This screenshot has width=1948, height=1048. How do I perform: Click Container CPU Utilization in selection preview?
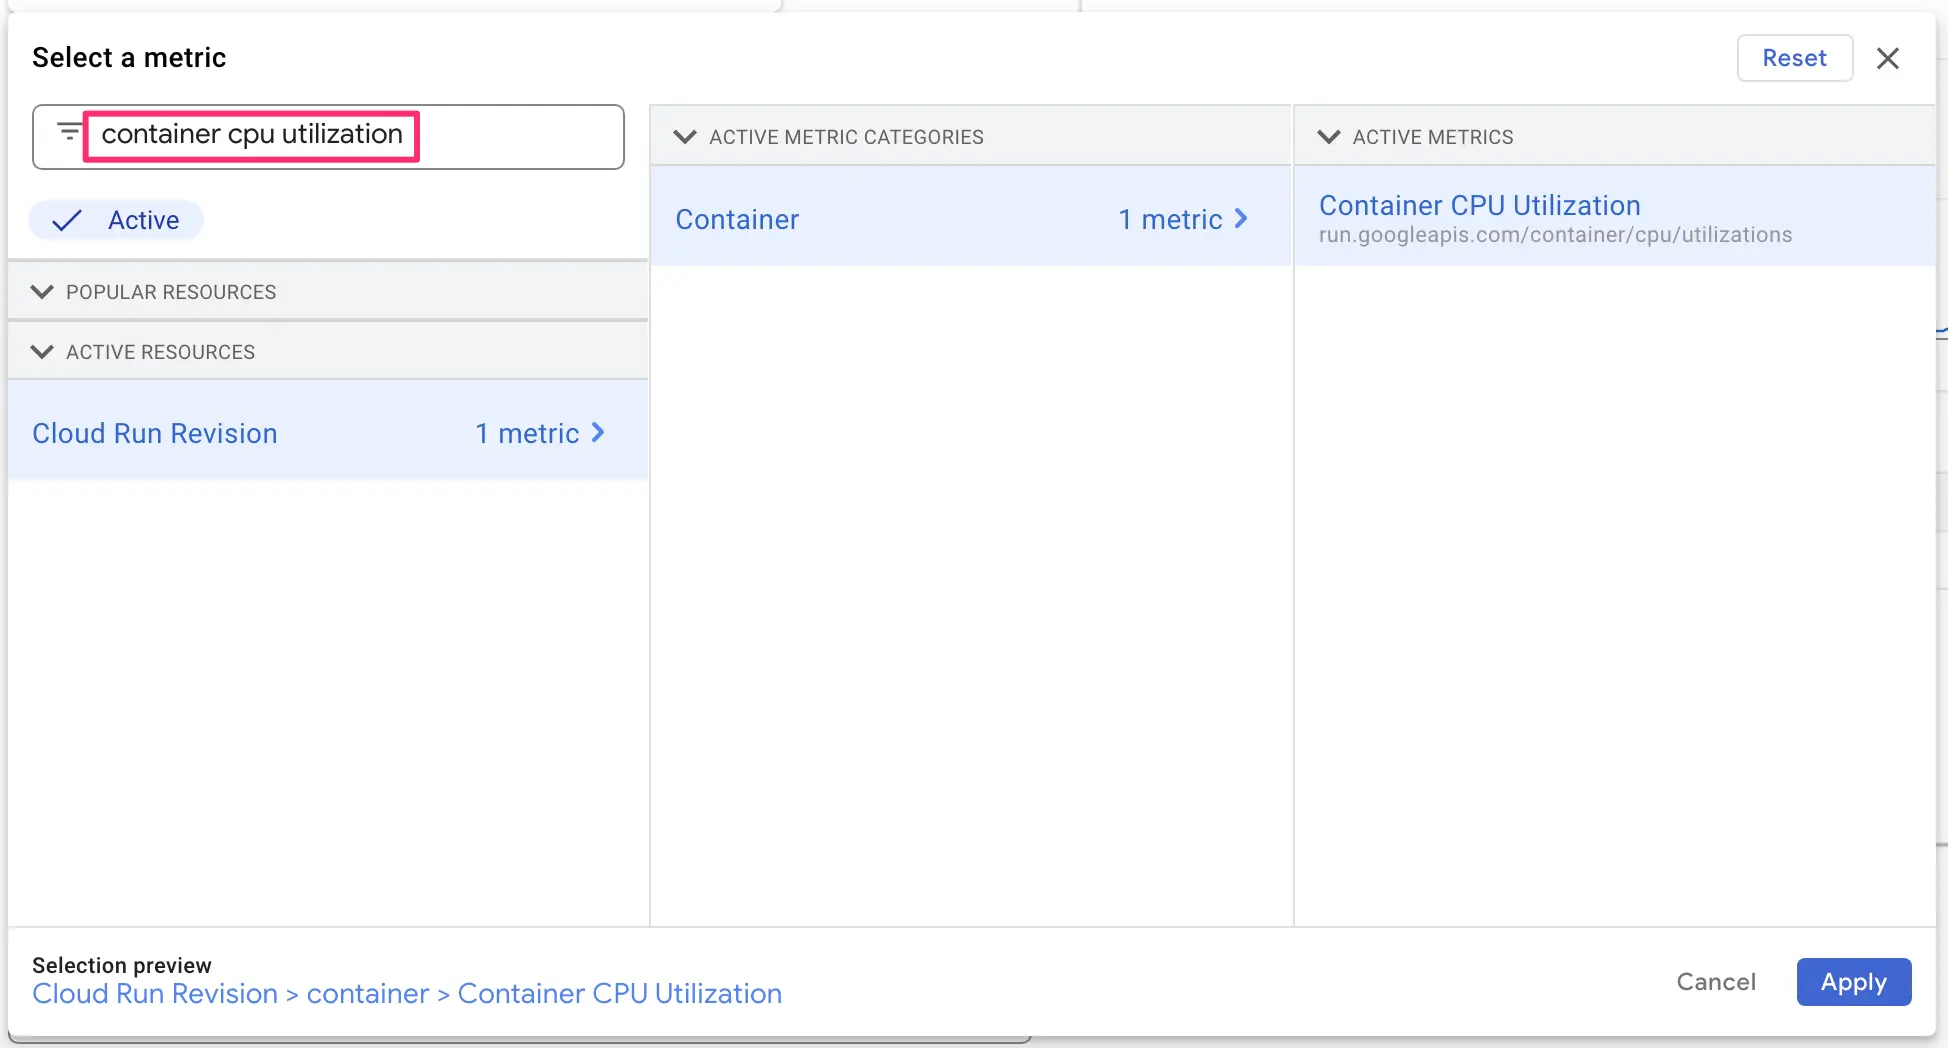[619, 994]
